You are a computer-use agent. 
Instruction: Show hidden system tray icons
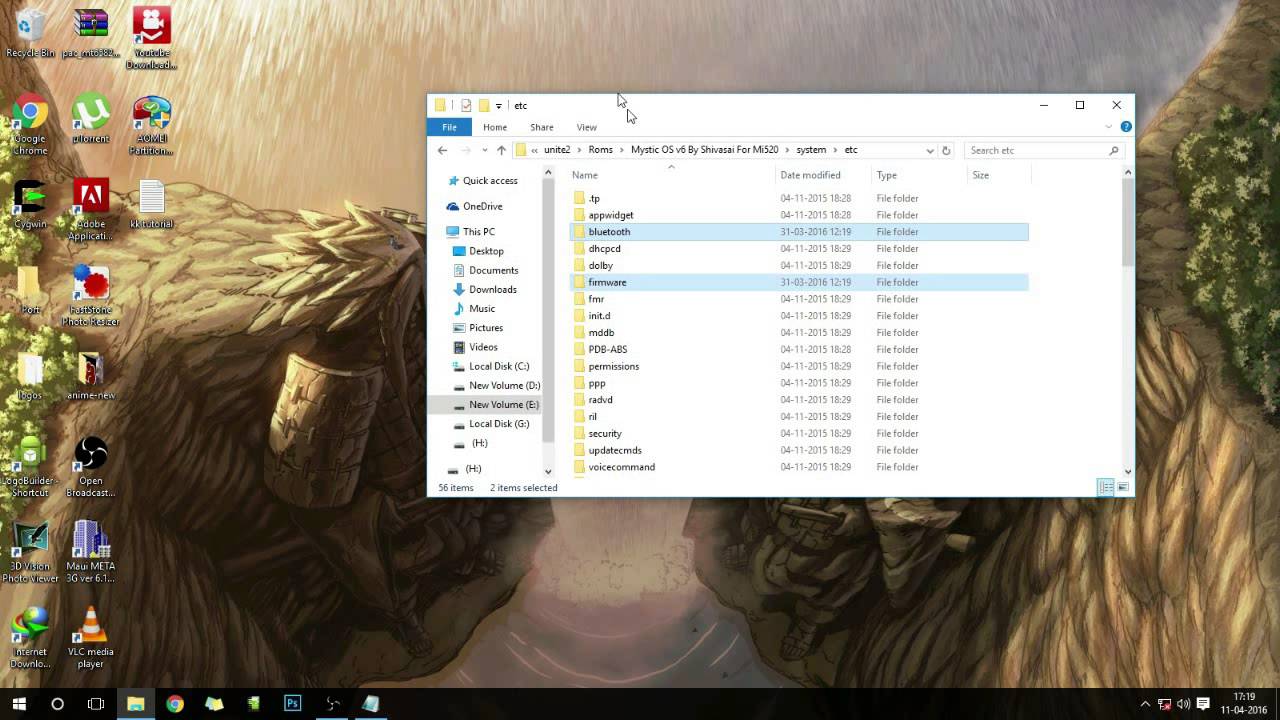pos(1145,704)
